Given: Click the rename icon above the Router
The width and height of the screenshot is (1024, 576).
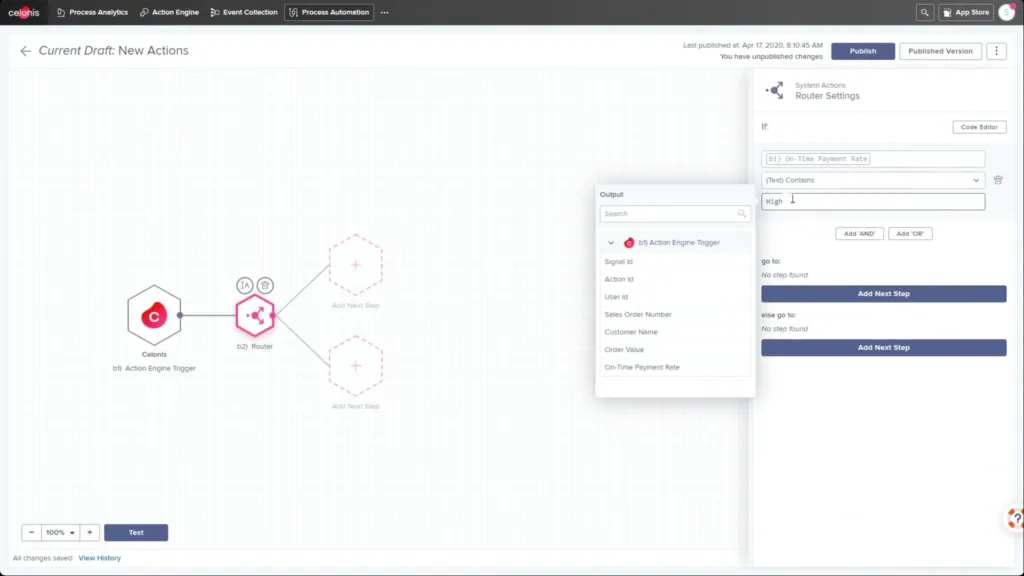Looking at the screenshot, I should coord(244,285).
